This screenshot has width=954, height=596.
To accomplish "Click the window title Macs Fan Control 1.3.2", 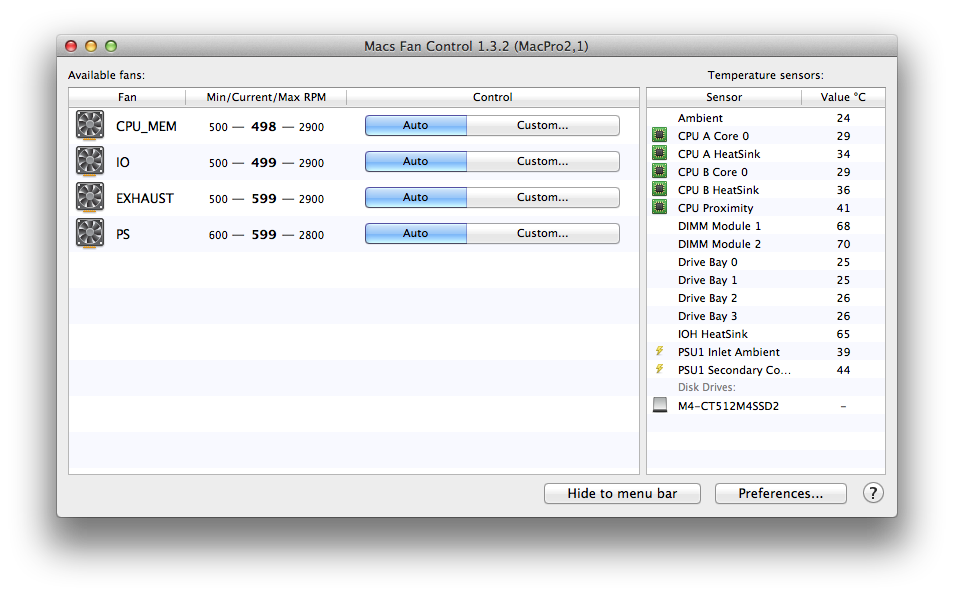I will [x=476, y=46].
